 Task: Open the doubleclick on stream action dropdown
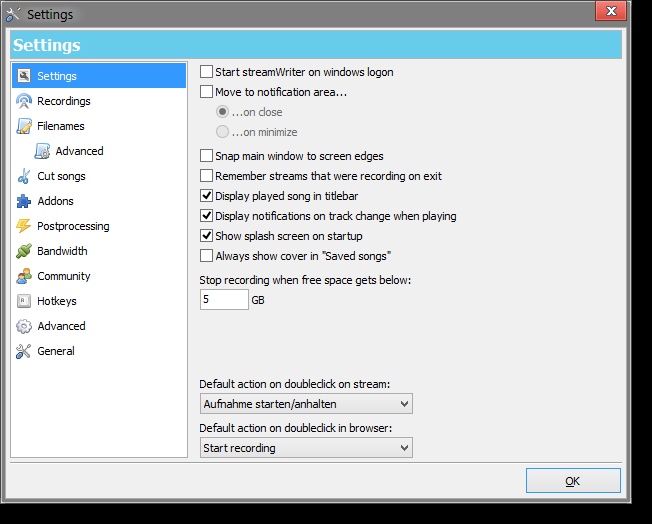[306, 403]
